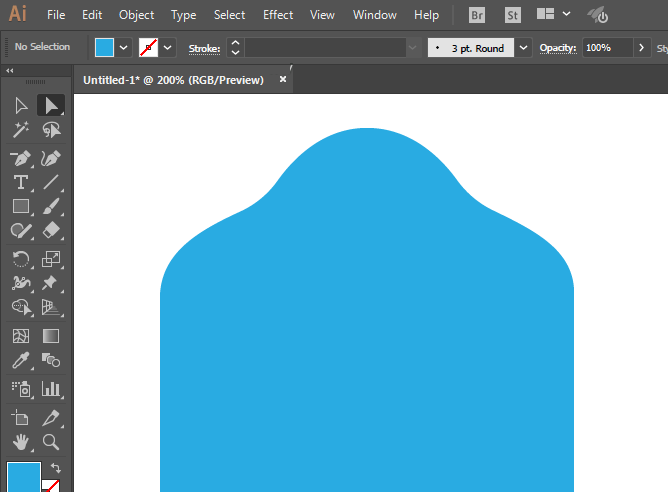Select the Pen tool
668x492 pixels.
[x=20, y=158]
